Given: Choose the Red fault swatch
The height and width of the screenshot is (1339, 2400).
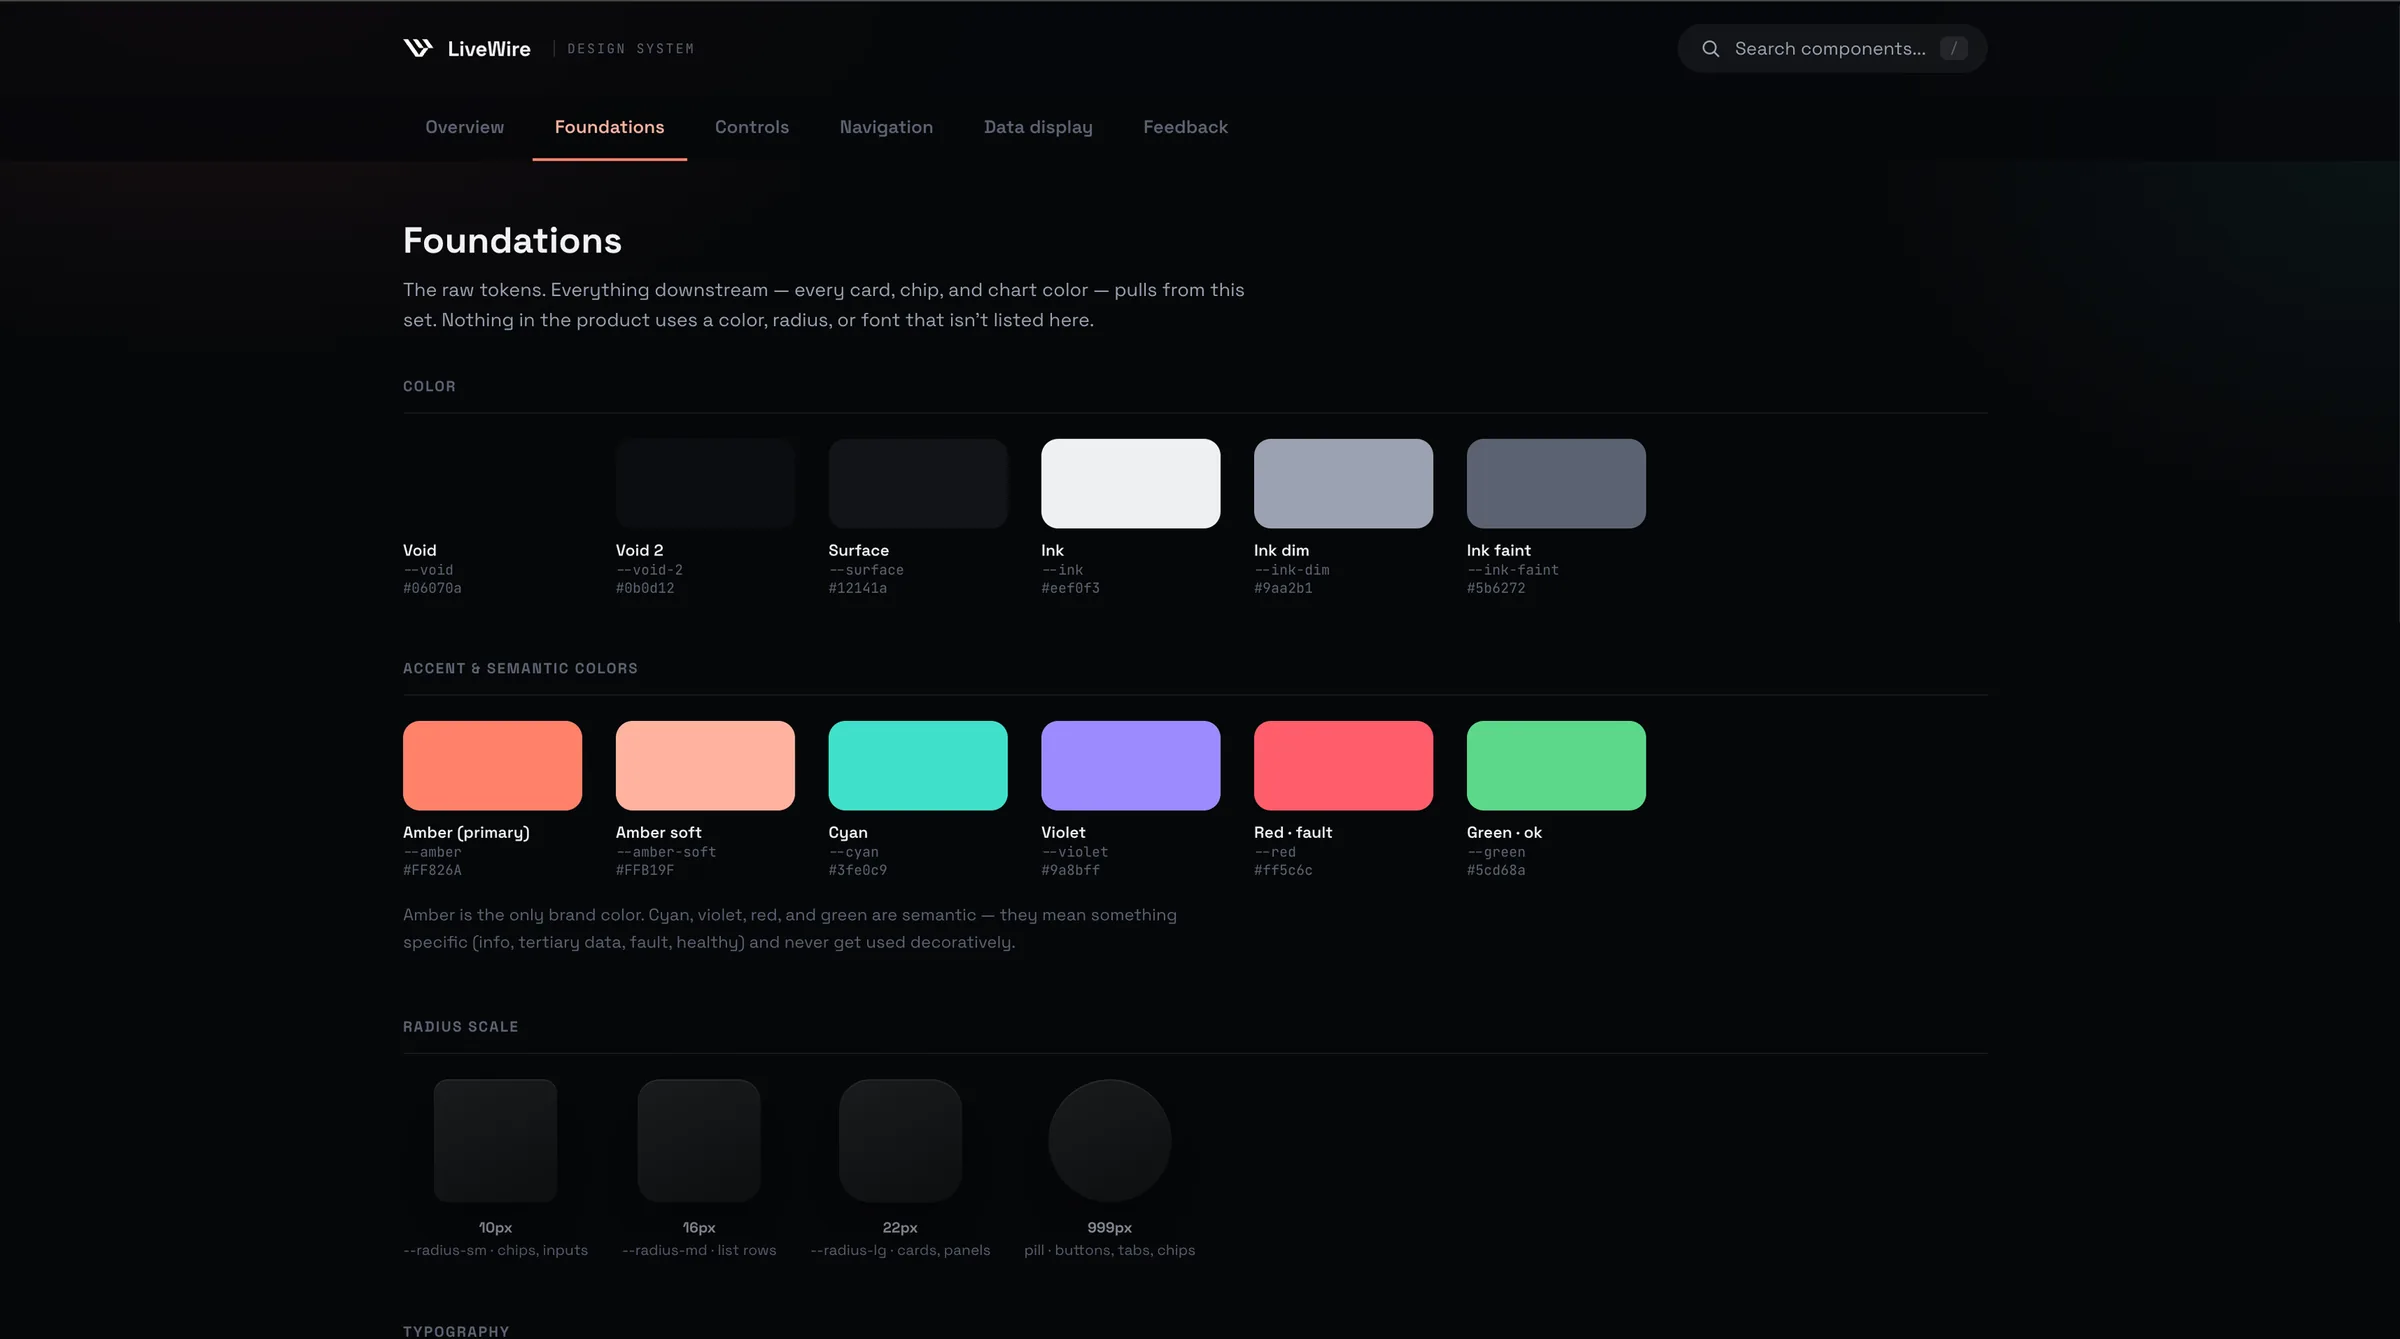Looking at the screenshot, I should coord(1343,765).
